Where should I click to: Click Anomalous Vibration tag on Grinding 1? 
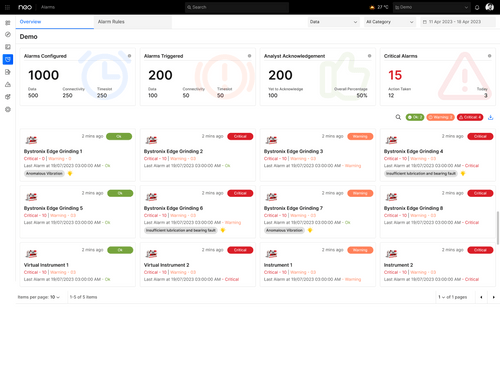44,173
